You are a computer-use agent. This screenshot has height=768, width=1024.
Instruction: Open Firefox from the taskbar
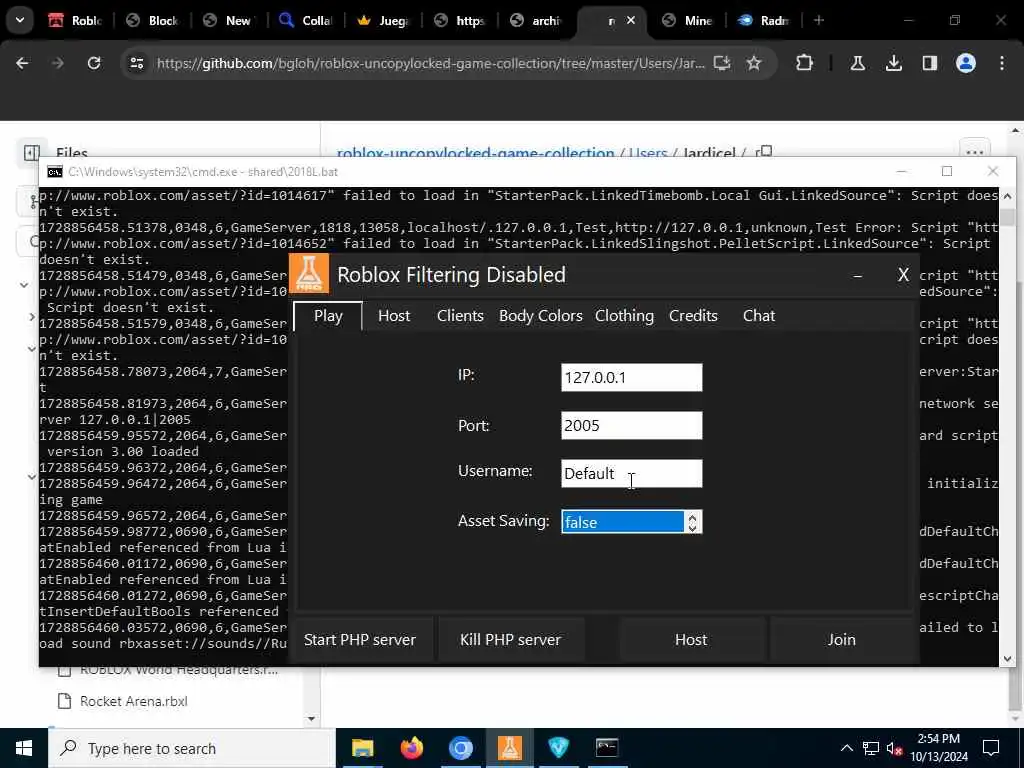[411, 748]
